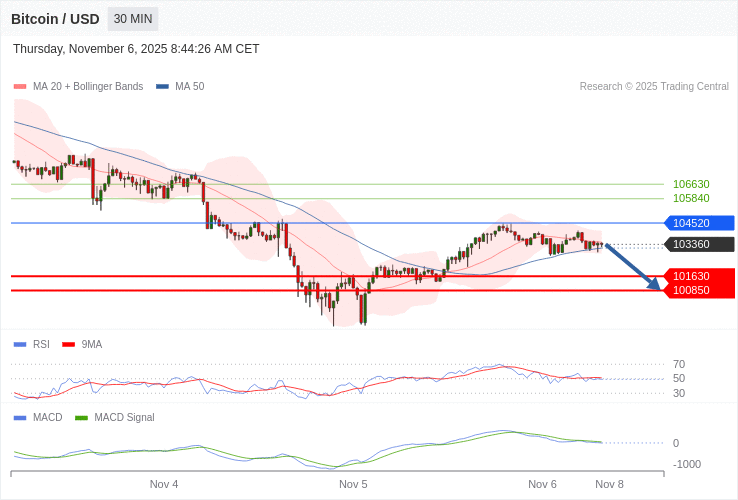This screenshot has height=500, width=738.
Task: Click the 100850 red support tag
Action: point(699,290)
